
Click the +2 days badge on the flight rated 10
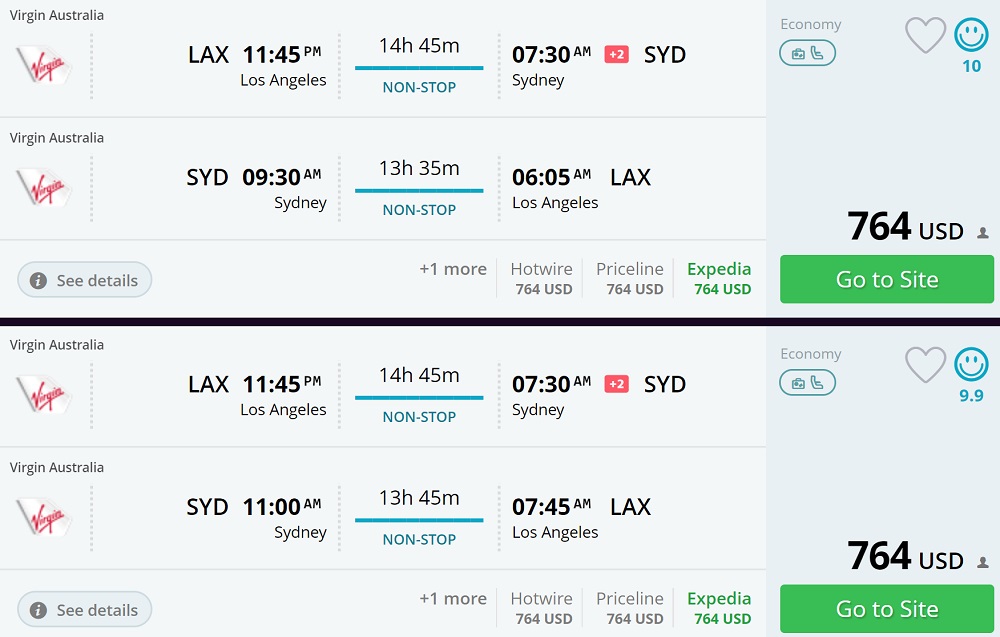(617, 55)
